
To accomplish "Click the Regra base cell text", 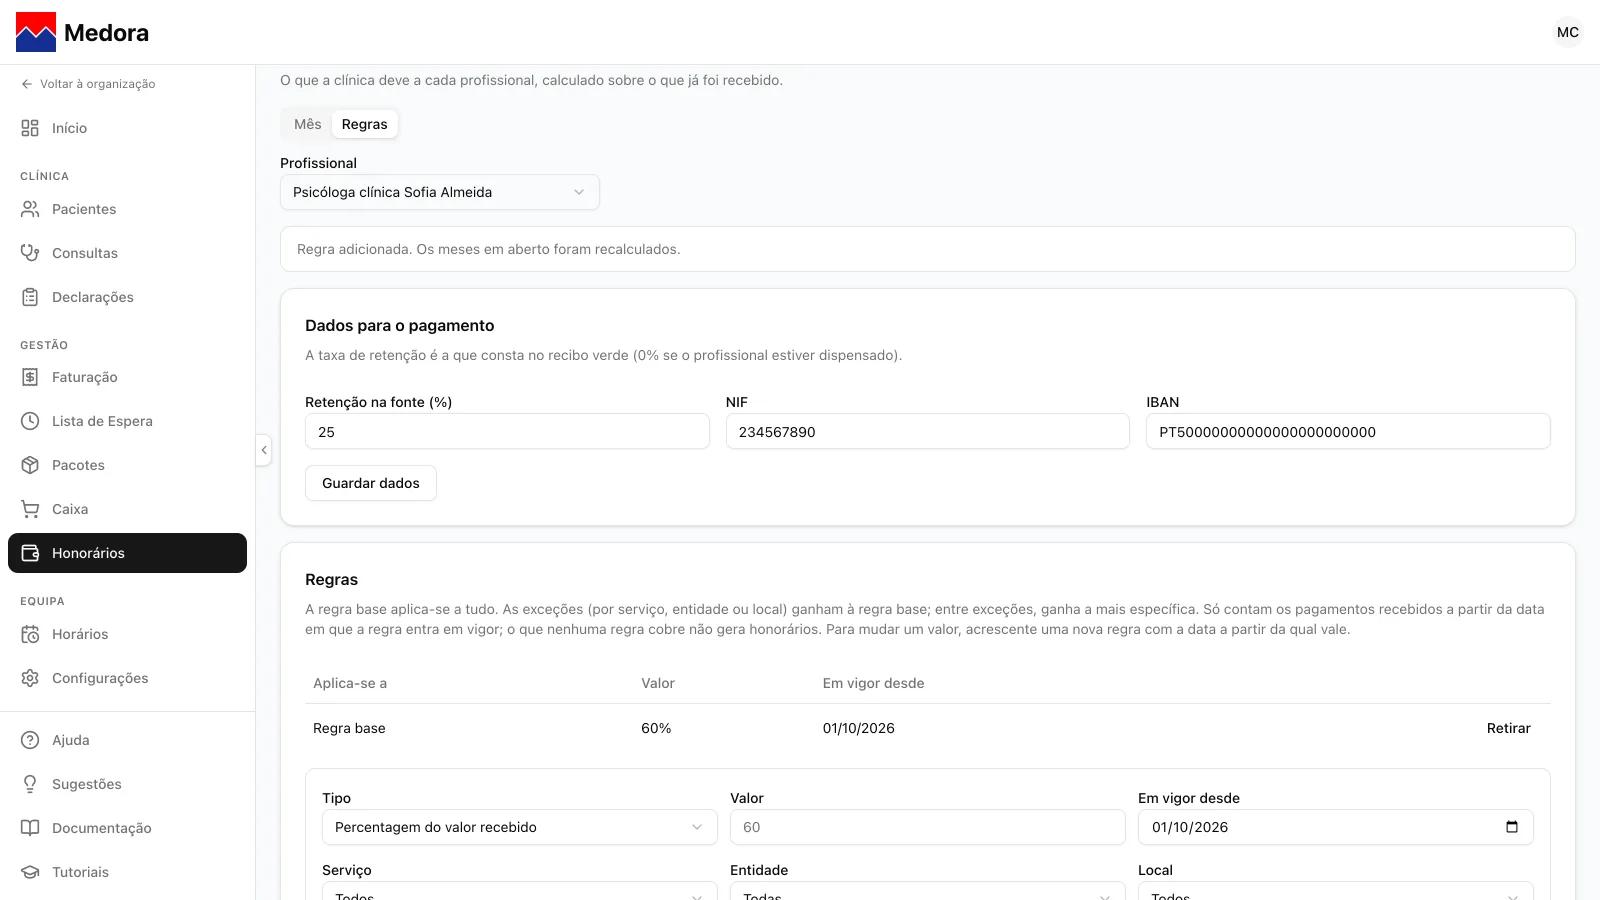I will 349,728.
